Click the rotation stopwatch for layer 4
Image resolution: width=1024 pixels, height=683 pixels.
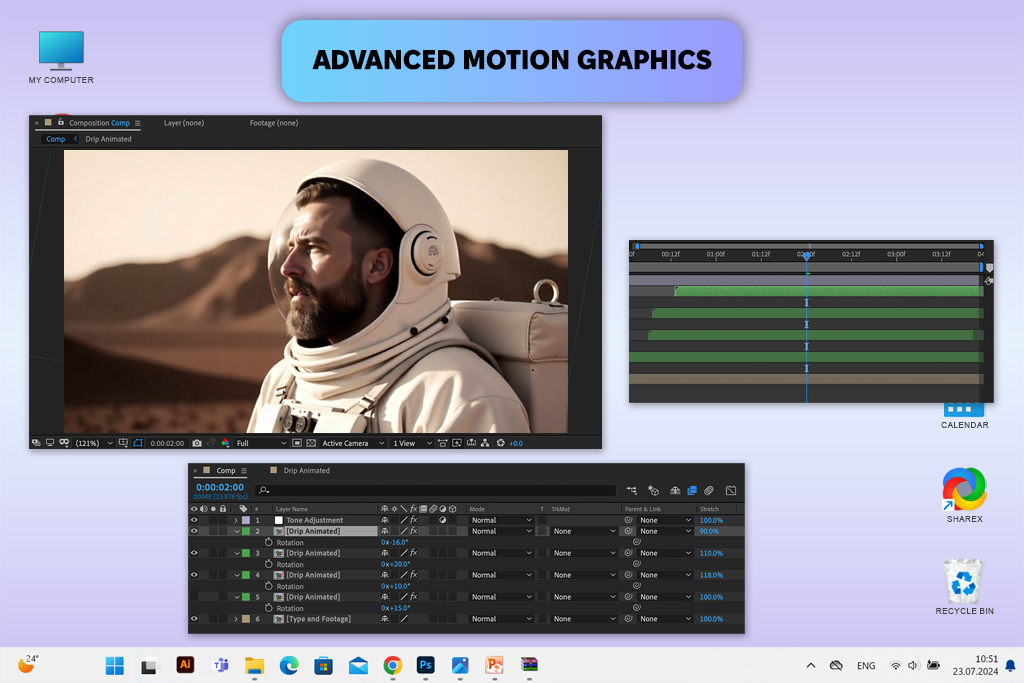click(x=268, y=586)
